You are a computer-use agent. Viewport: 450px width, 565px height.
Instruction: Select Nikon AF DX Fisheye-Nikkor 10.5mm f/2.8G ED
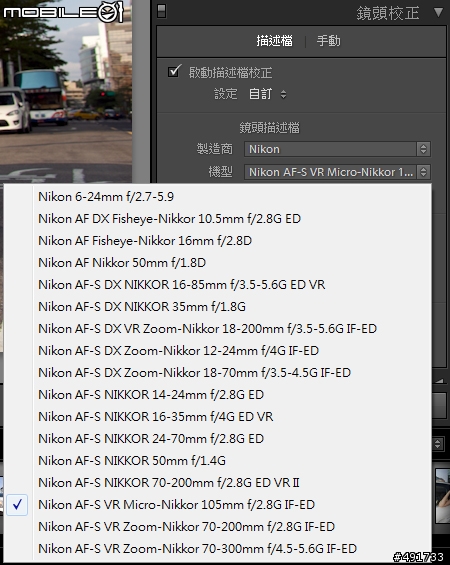pyautogui.click(x=218, y=219)
